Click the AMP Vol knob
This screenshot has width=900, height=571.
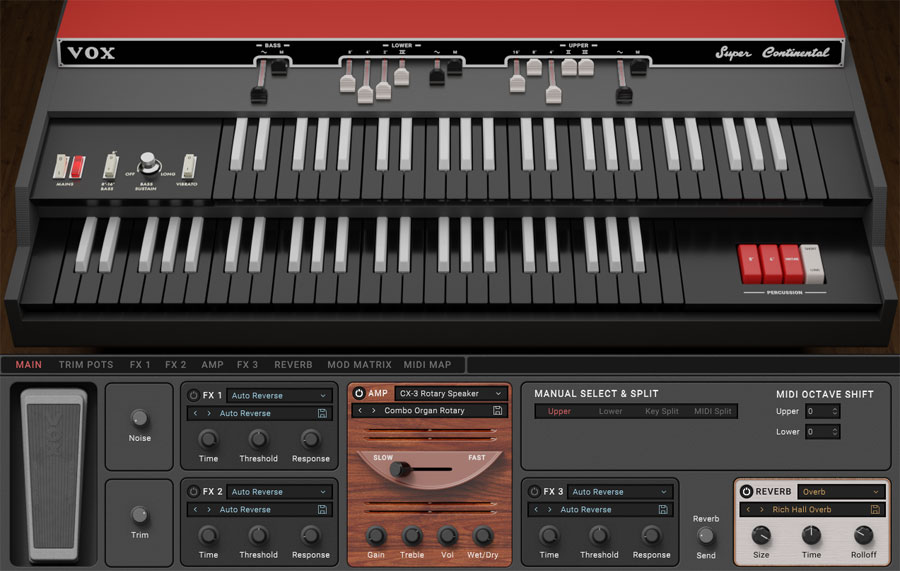pyautogui.click(x=447, y=535)
